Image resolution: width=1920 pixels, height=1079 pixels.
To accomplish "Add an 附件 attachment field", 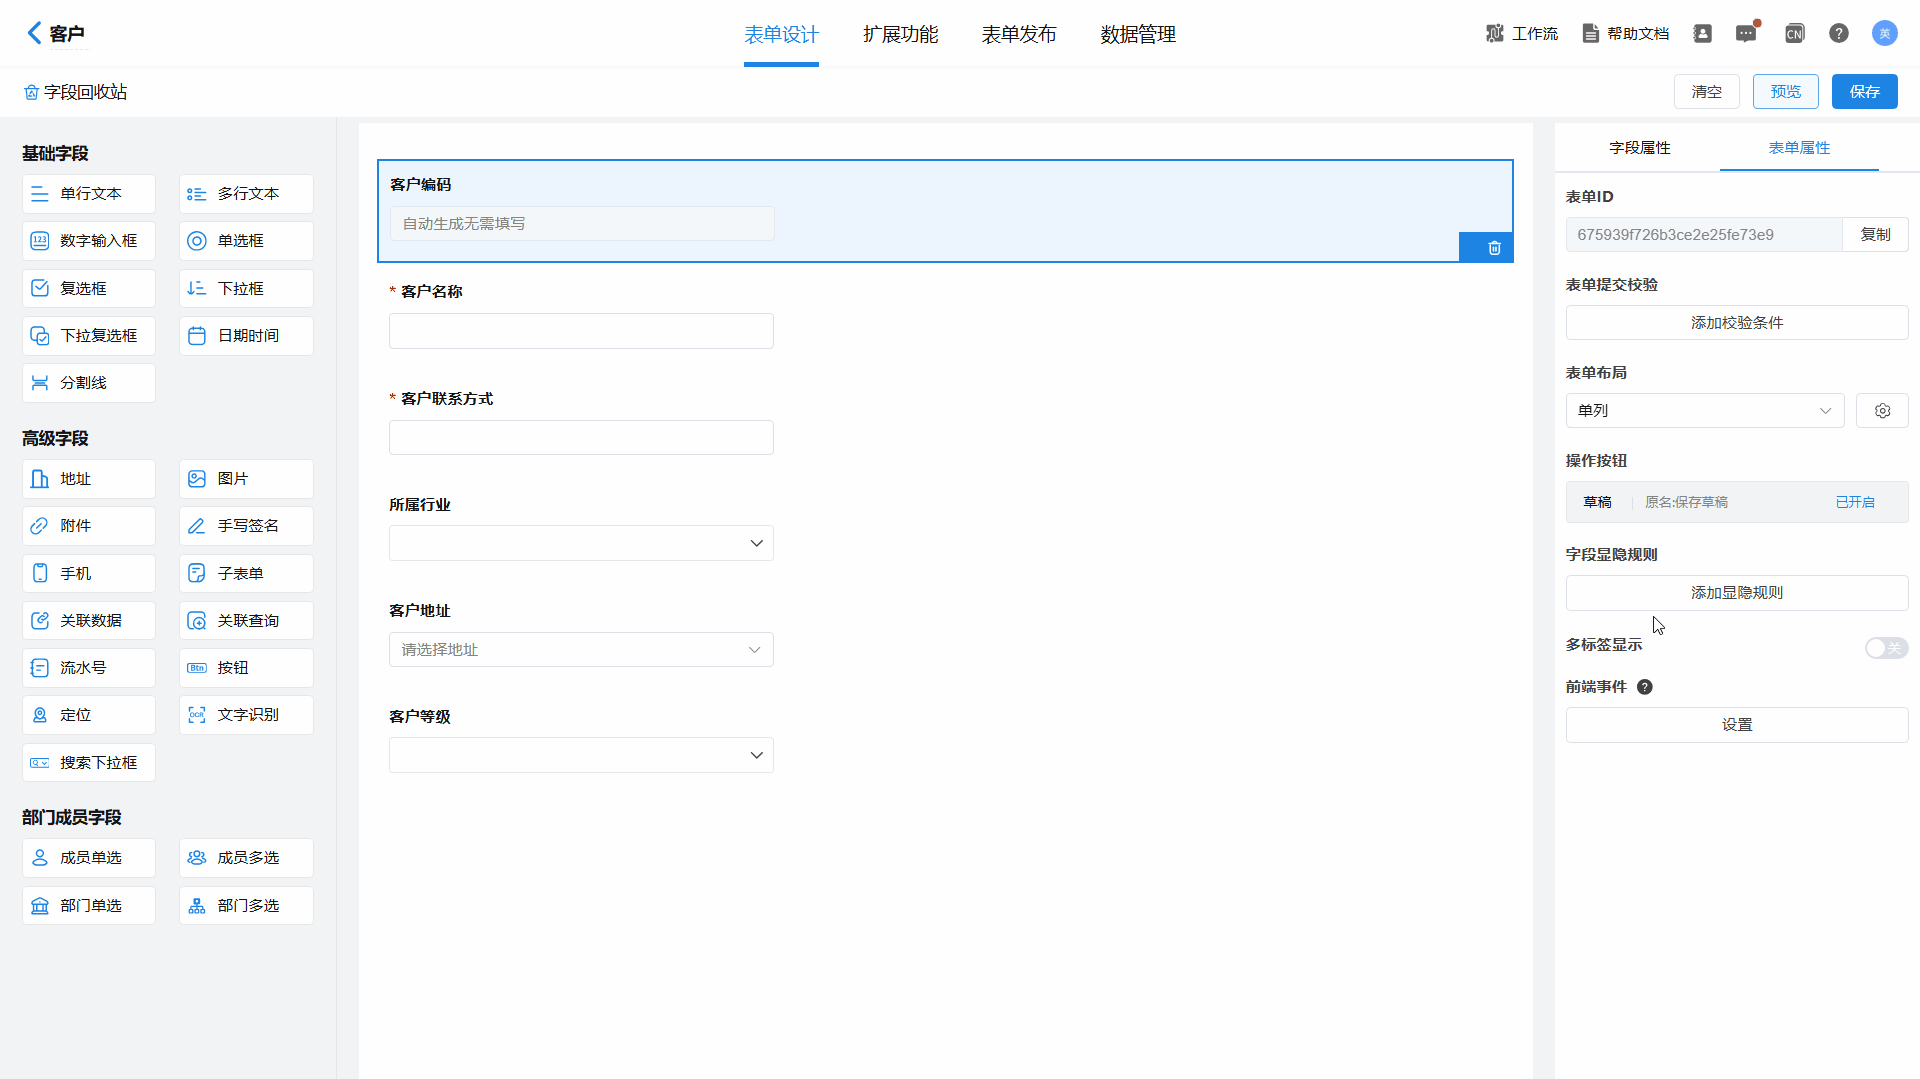I will (x=89, y=526).
